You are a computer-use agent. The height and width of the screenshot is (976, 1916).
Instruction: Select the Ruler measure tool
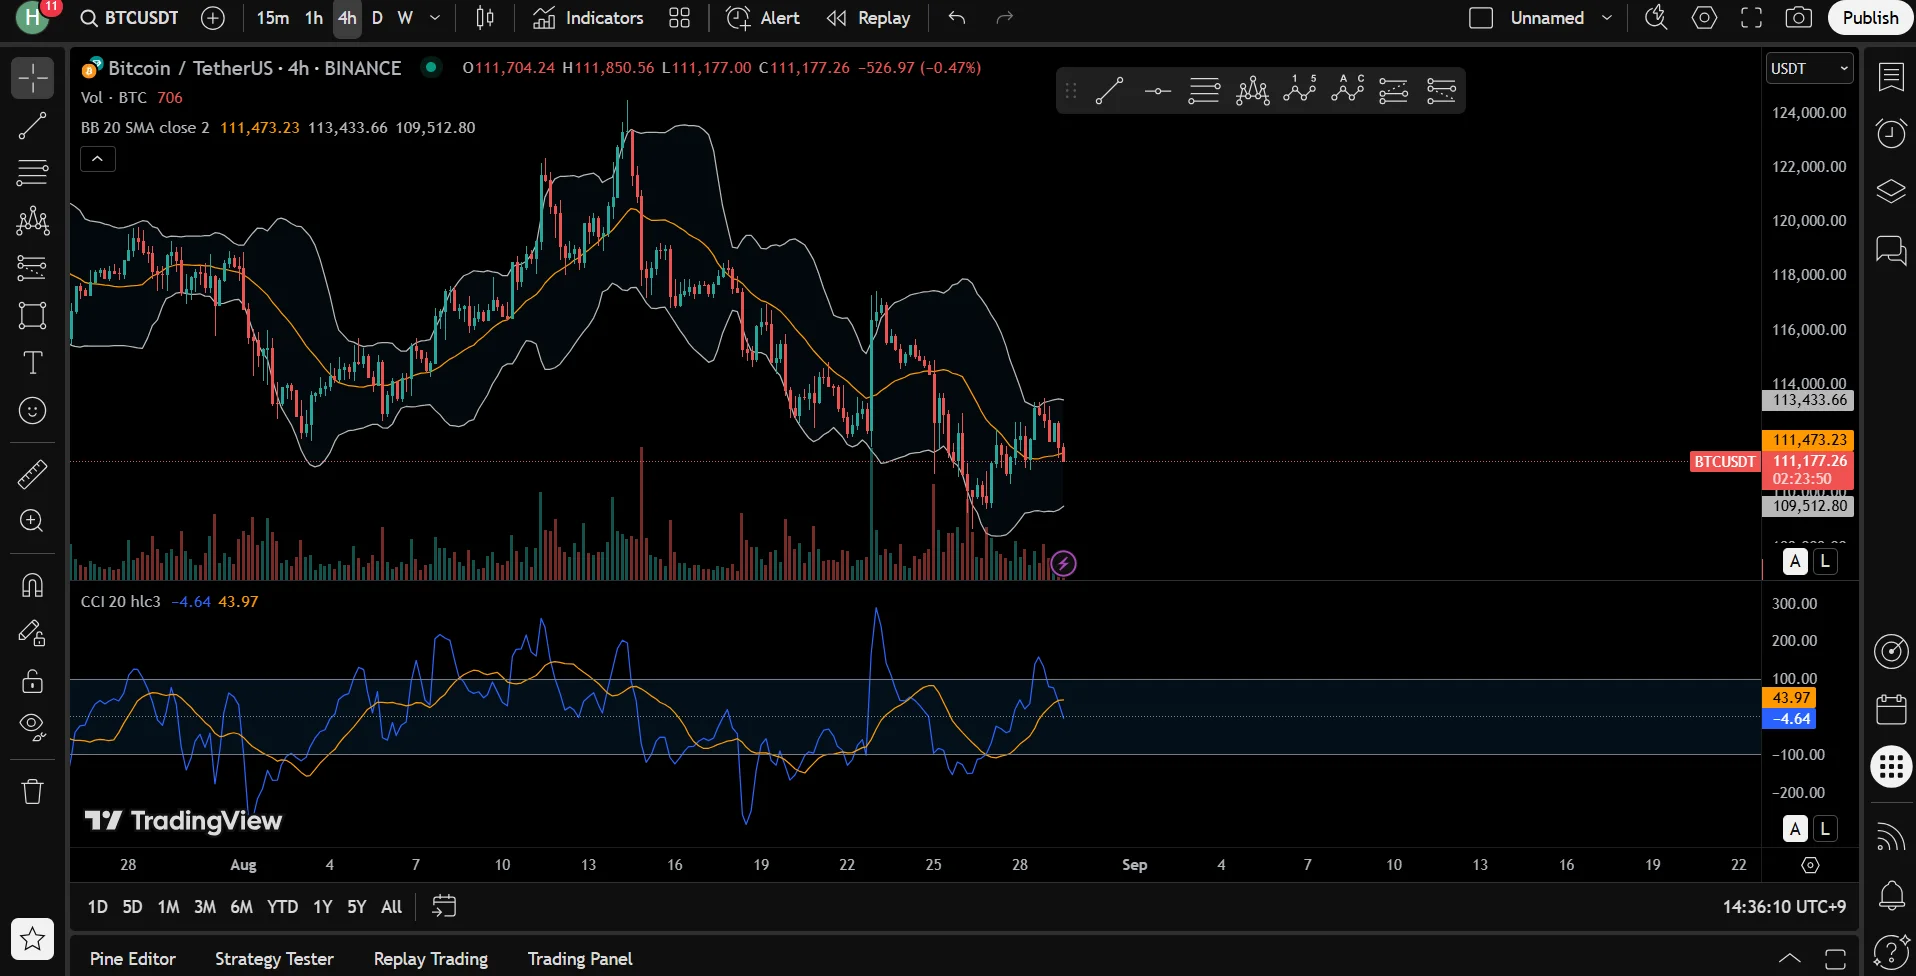coord(32,474)
